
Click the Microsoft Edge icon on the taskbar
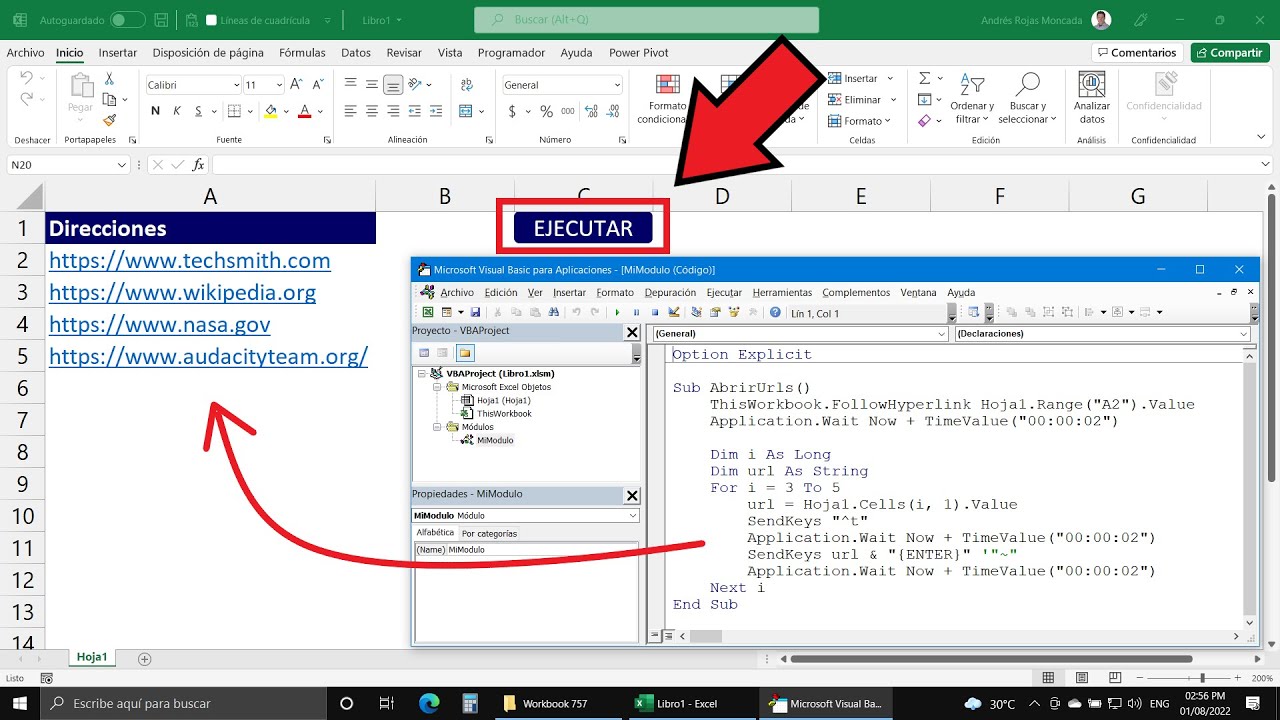tap(429, 703)
